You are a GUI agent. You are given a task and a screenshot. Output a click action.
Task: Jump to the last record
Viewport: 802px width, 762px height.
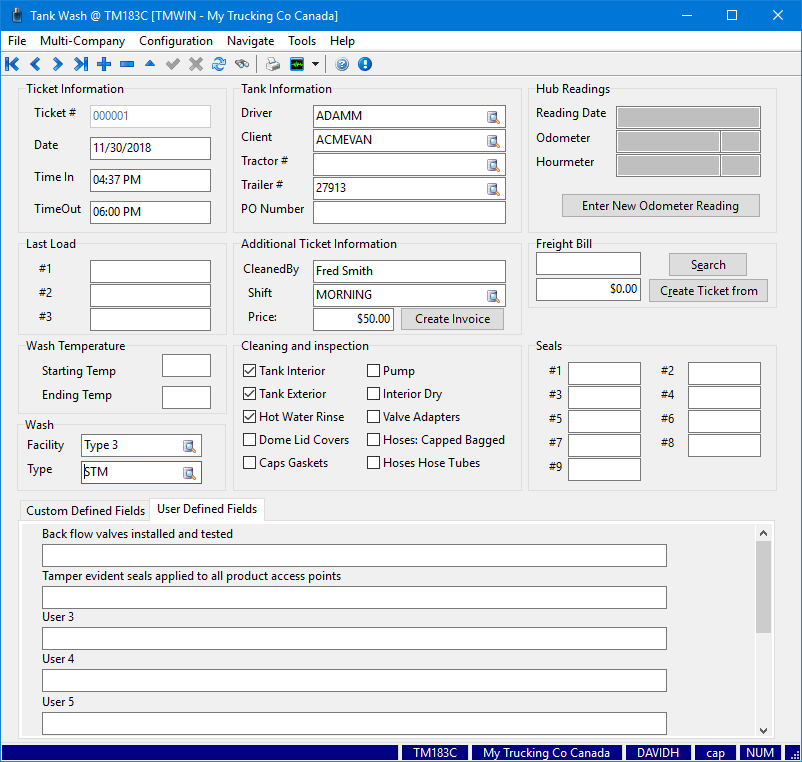click(81, 64)
